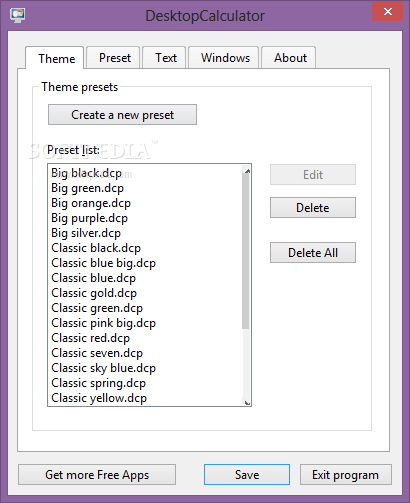Show the About tab
The width and height of the screenshot is (410, 503).
pos(289,58)
